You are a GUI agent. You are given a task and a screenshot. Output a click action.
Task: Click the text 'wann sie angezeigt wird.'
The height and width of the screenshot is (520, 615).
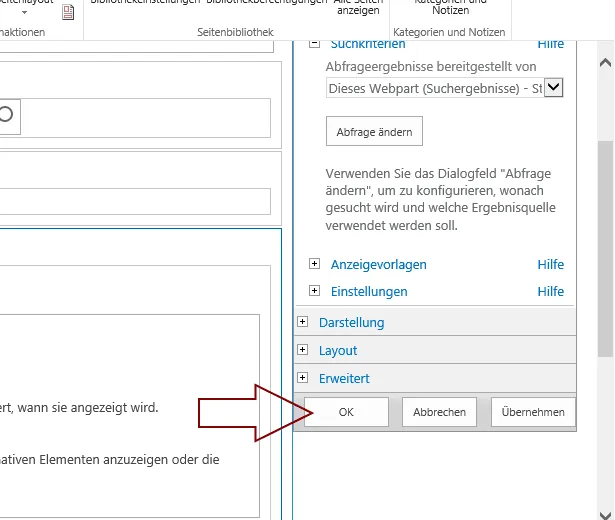(x=88, y=408)
